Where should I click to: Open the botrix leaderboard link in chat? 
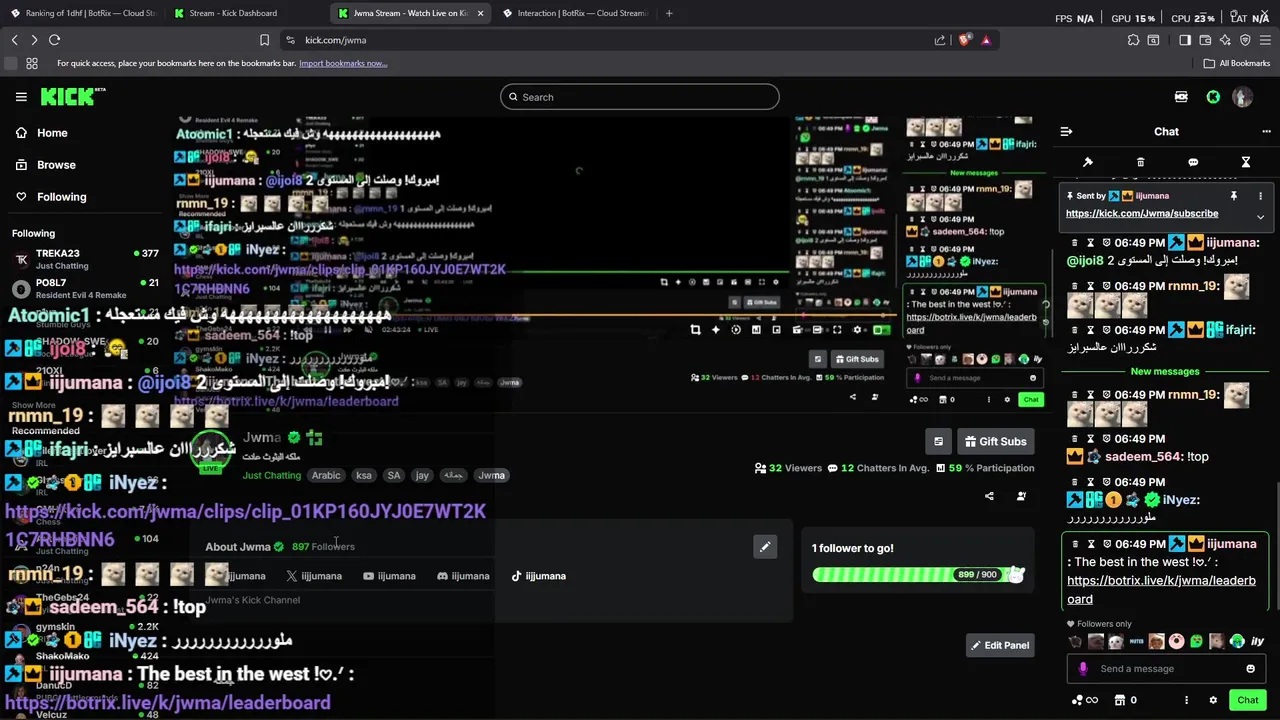click(x=1161, y=590)
